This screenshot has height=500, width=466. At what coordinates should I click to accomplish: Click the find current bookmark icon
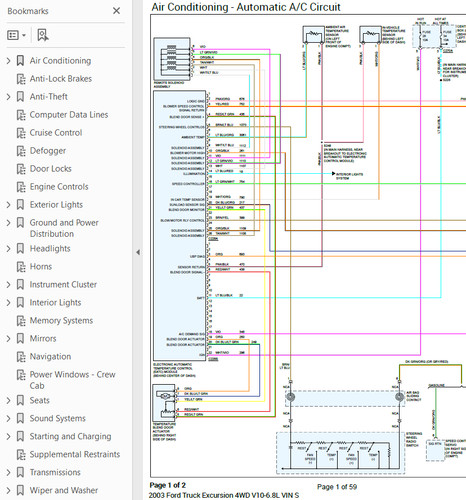pyautogui.click(x=43, y=35)
